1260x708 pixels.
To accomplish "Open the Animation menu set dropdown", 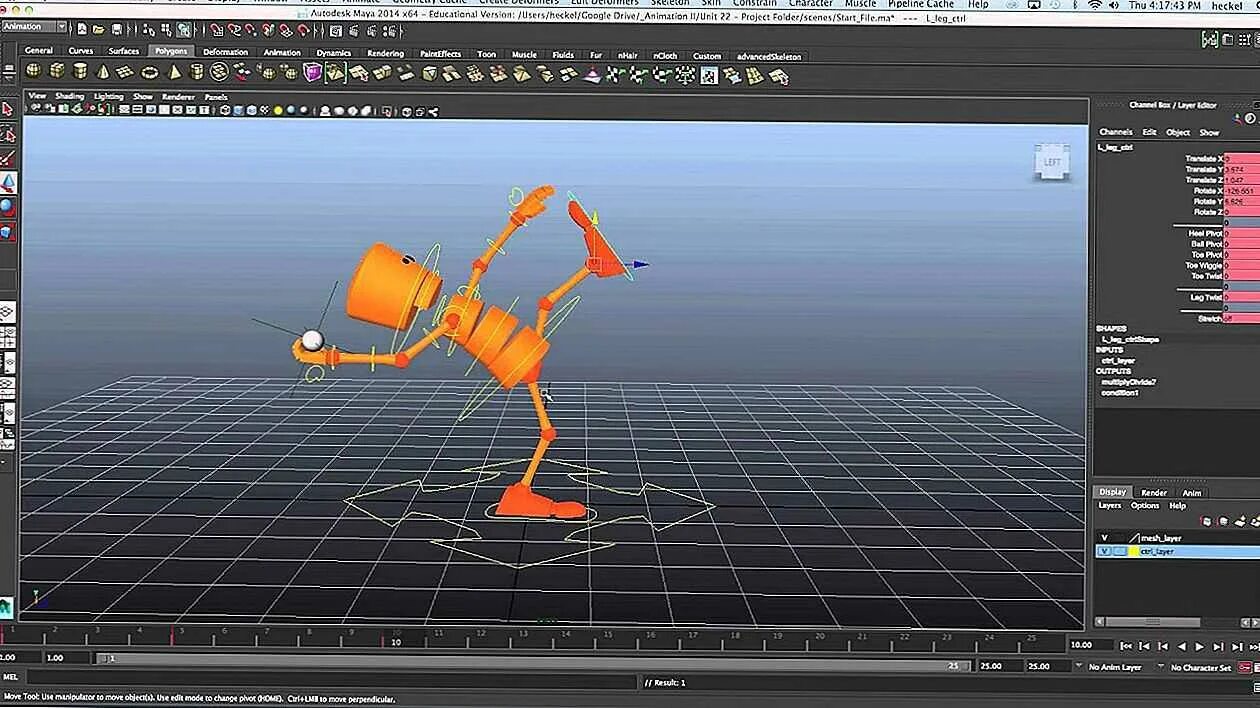I will point(35,26).
